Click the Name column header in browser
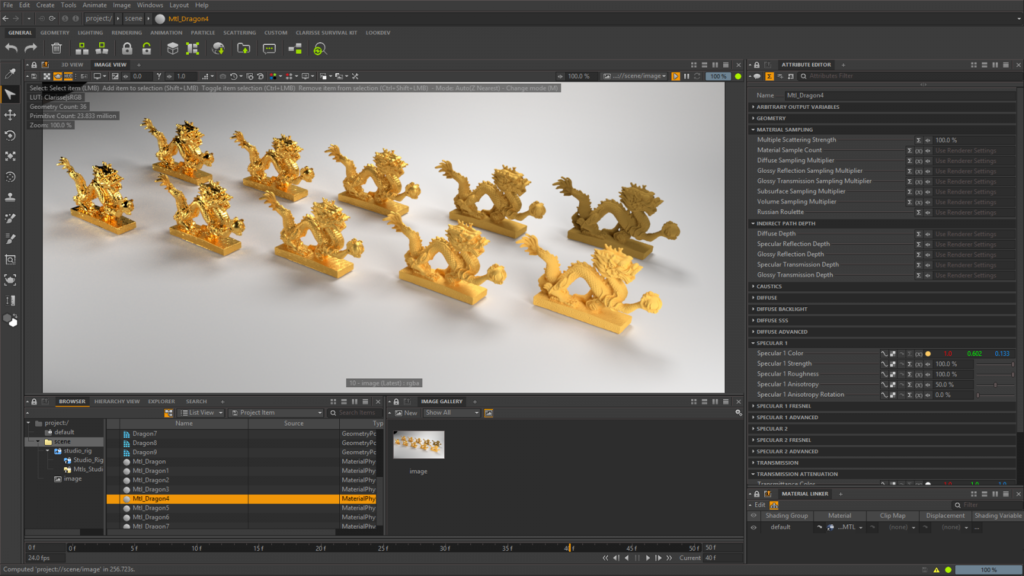 [184, 423]
